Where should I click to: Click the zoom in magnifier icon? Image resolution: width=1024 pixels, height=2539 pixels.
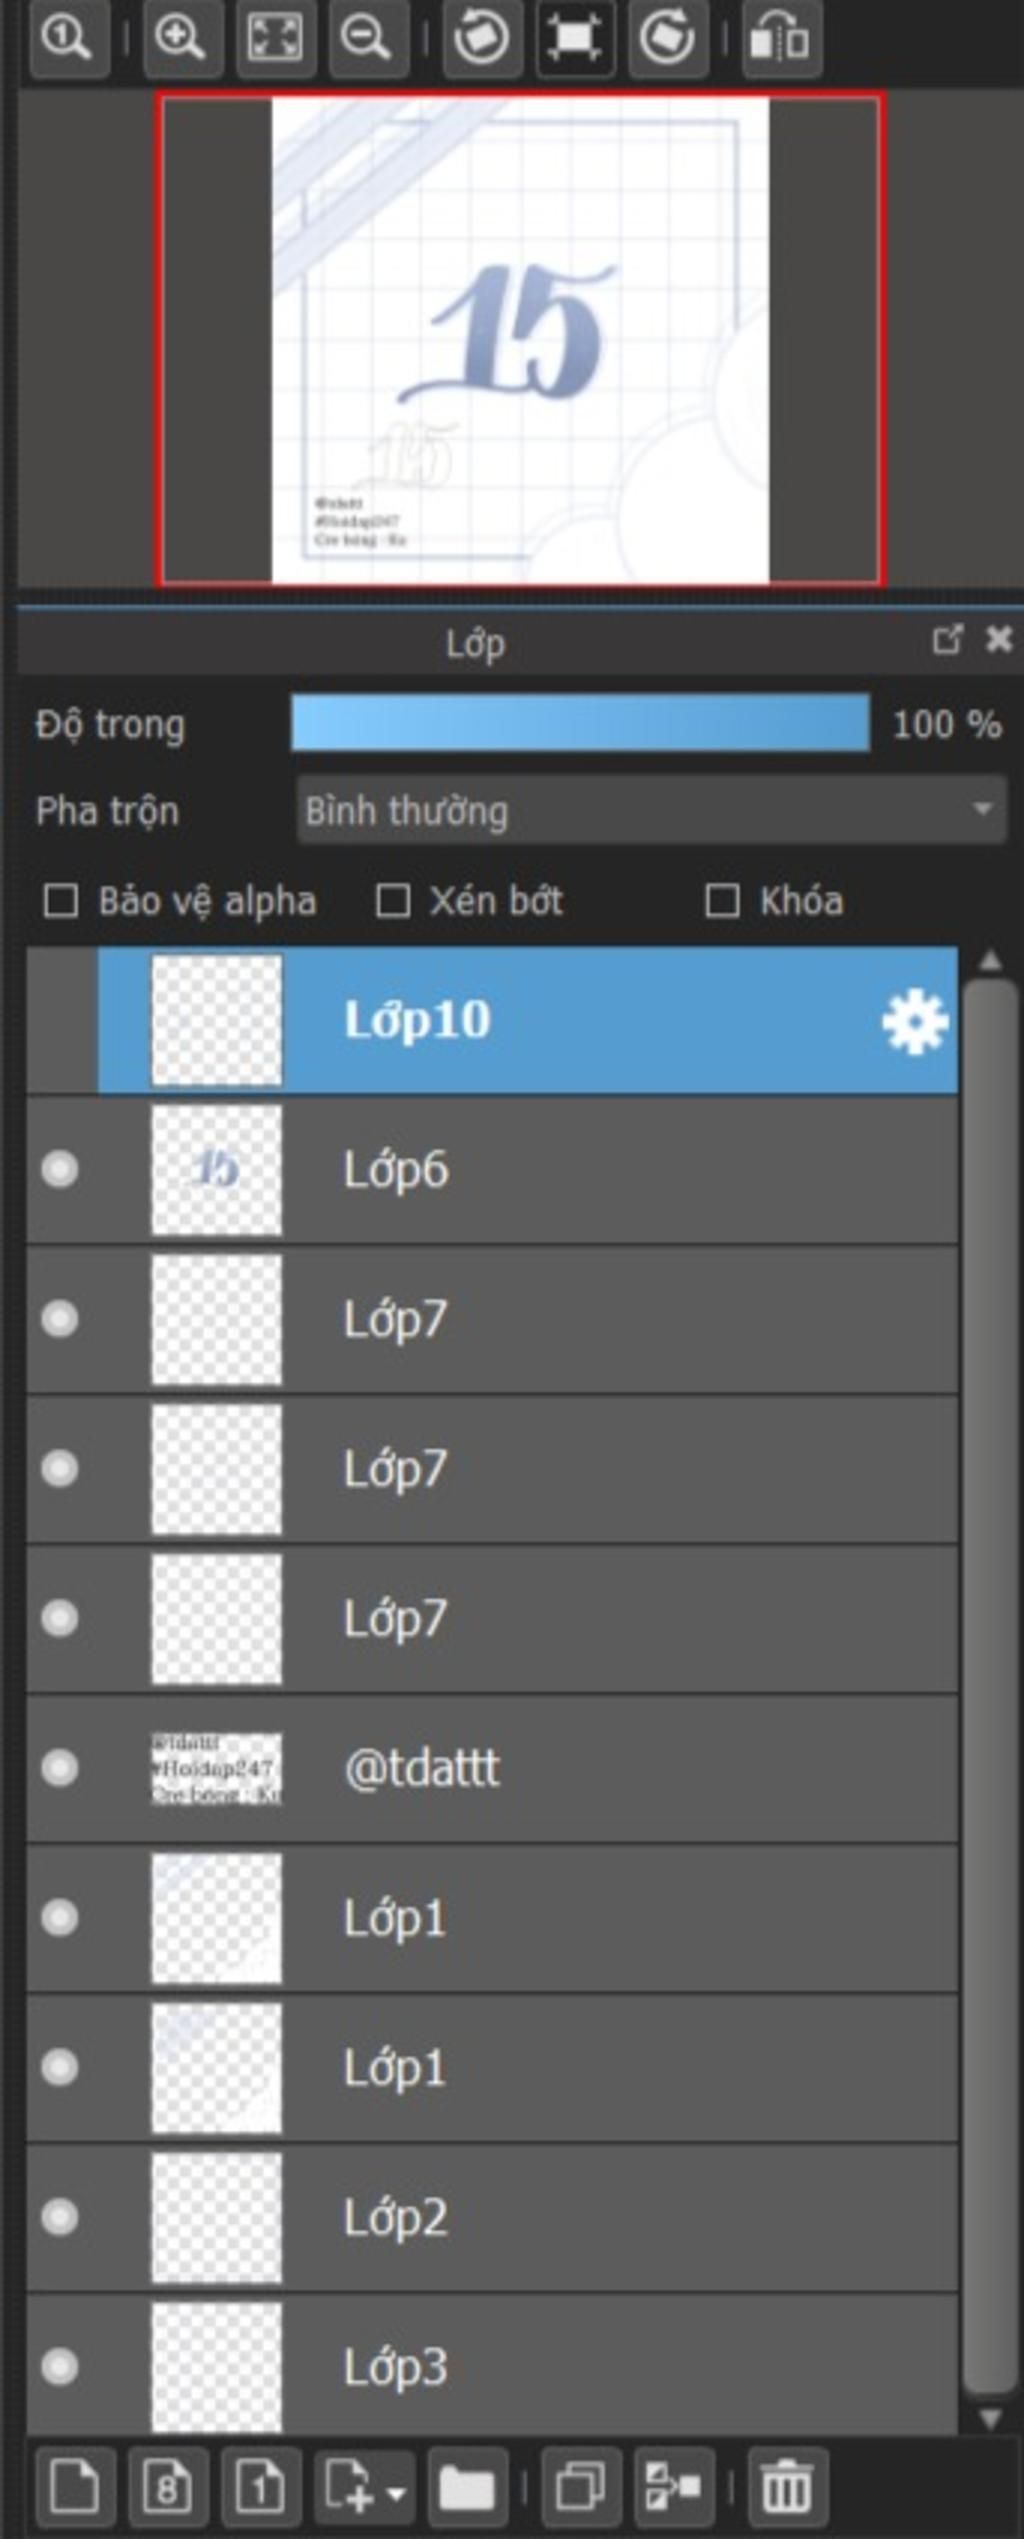pos(181,39)
